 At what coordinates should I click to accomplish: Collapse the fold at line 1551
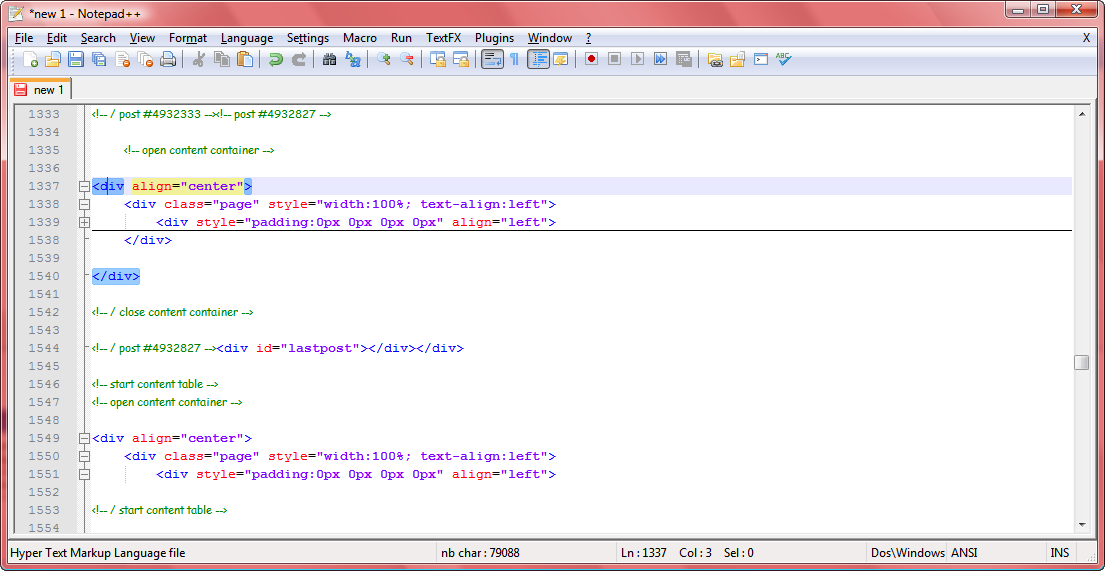point(85,474)
